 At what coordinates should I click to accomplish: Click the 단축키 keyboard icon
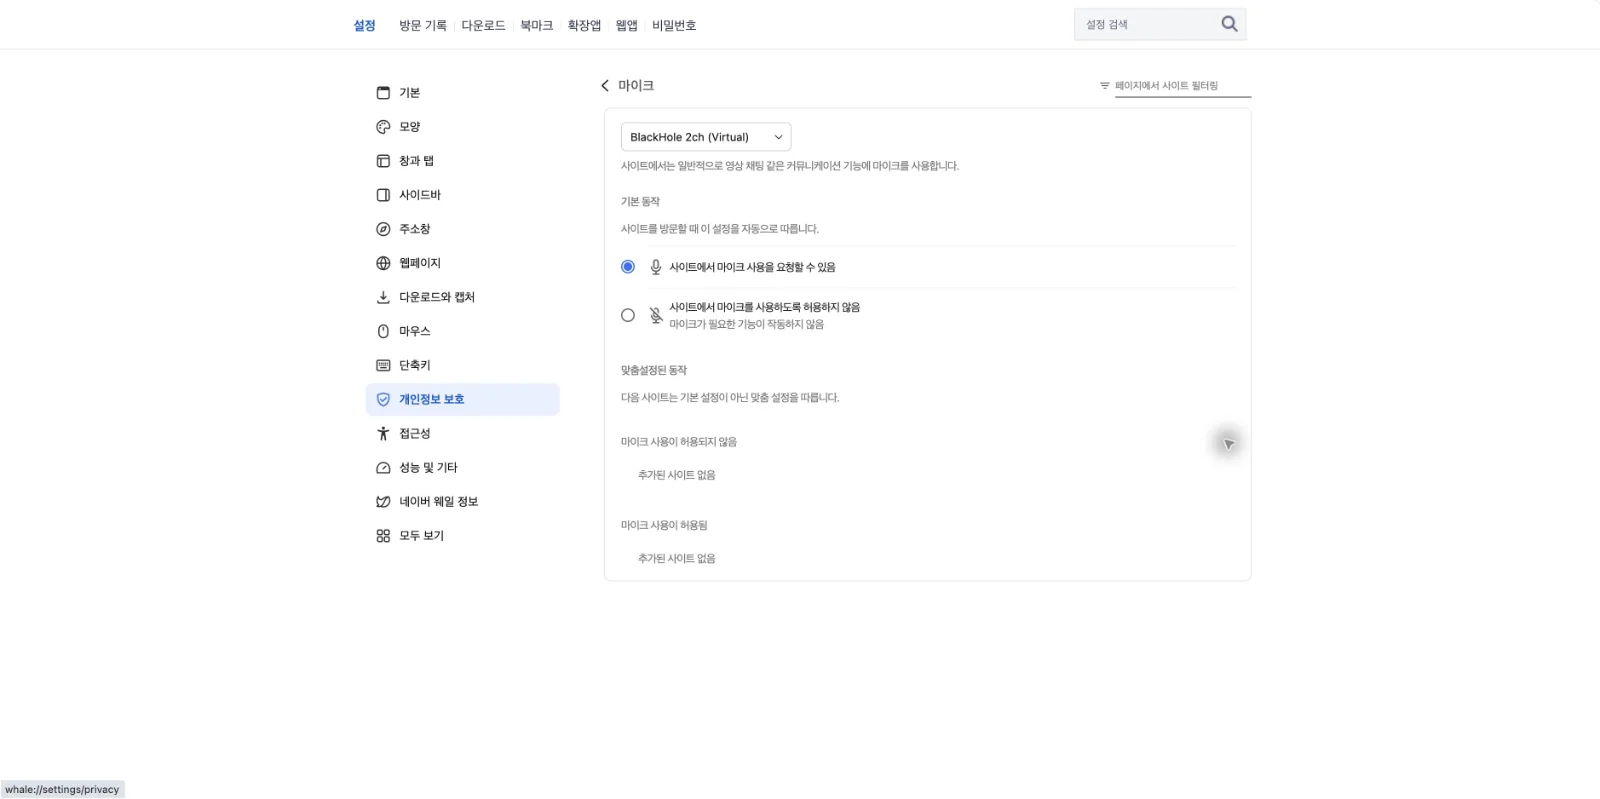click(x=383, y=365)
